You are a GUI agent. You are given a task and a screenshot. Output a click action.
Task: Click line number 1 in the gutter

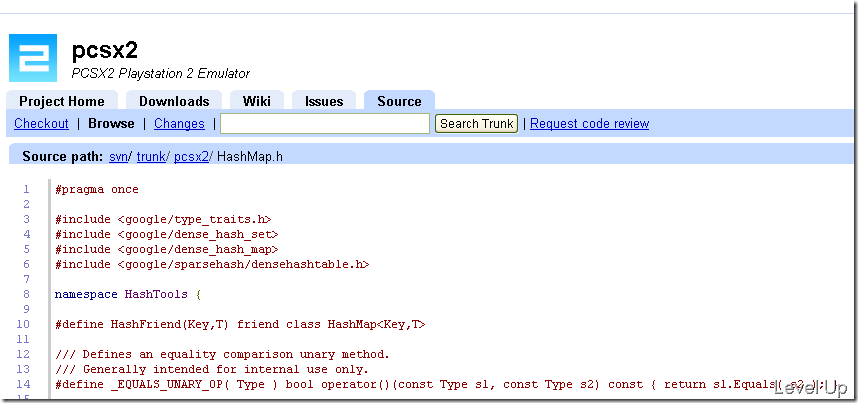click(x=26, y=189)
